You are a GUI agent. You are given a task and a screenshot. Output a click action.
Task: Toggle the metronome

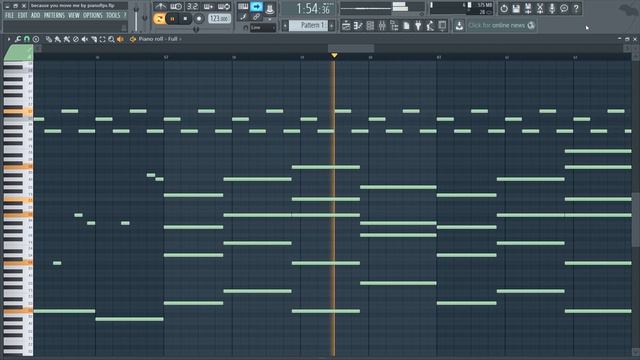[160, 7]
